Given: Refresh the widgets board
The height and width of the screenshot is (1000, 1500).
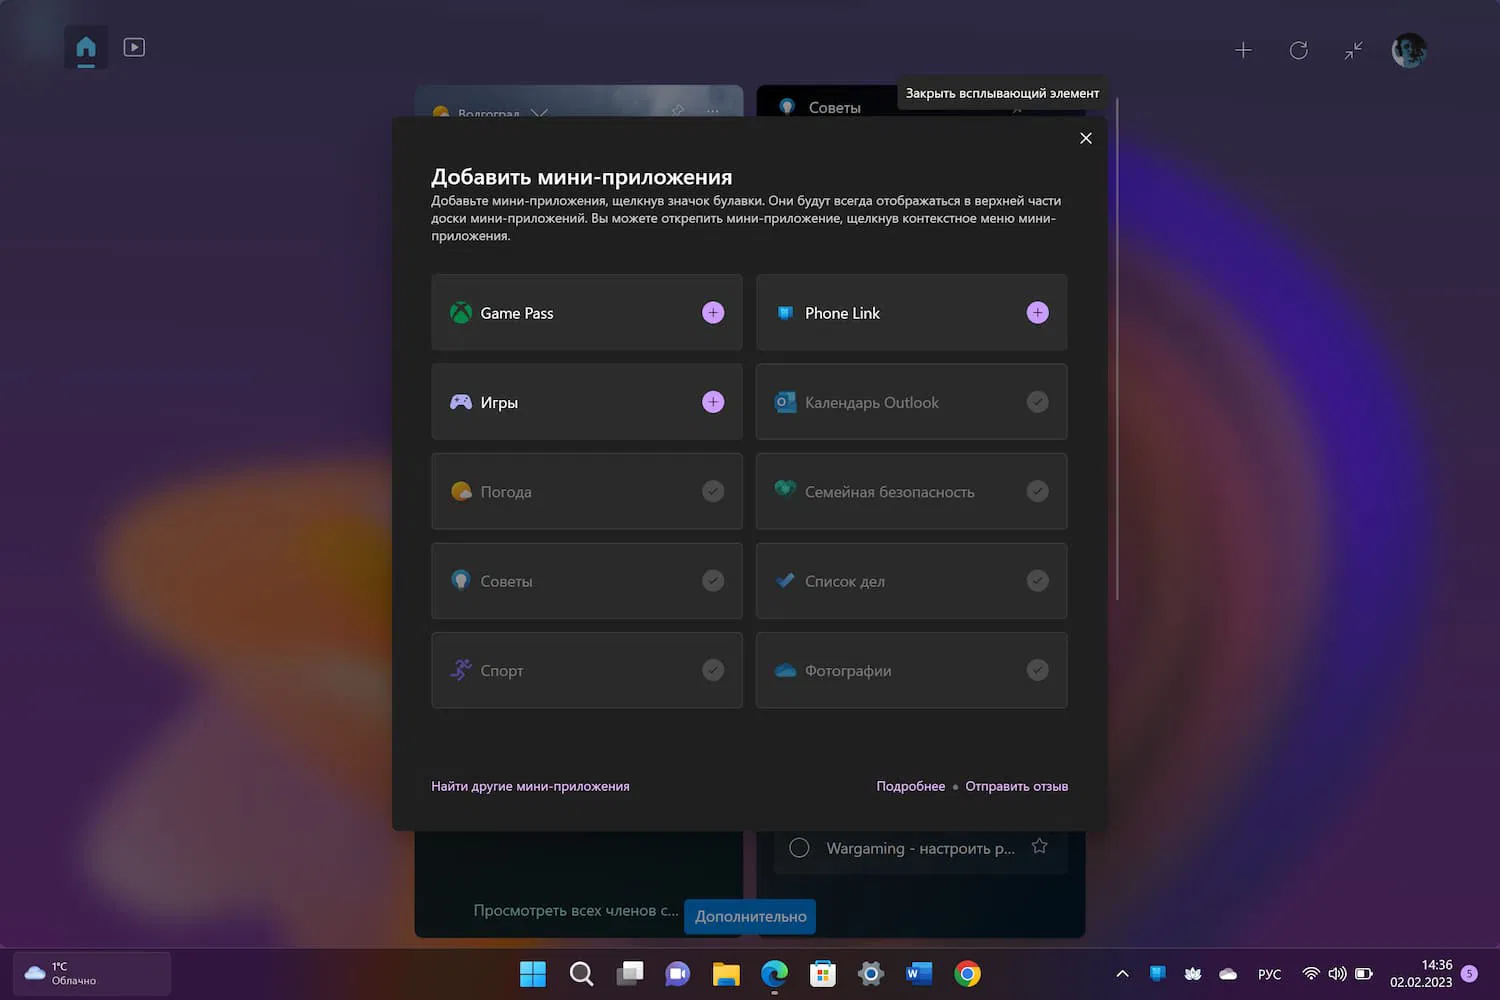Looking at the screenshot, I should point(1298,50).
